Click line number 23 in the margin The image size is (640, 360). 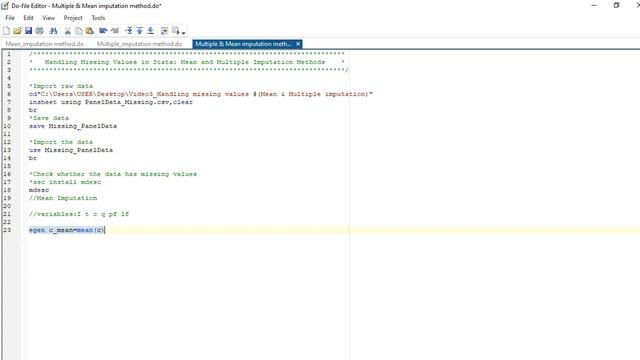pos(7,230)
